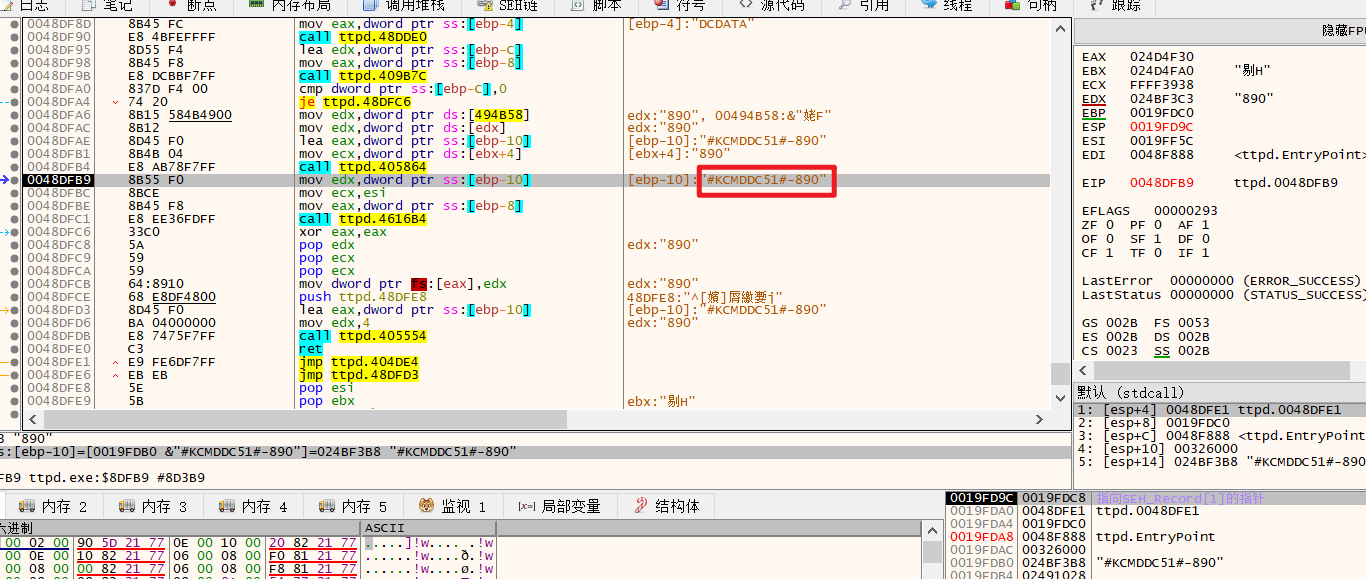Viewport: 1366px width, 579px height.
Task: Toggle breakpoint bullet at address 0048DFC6
Action: click(14, 232)
